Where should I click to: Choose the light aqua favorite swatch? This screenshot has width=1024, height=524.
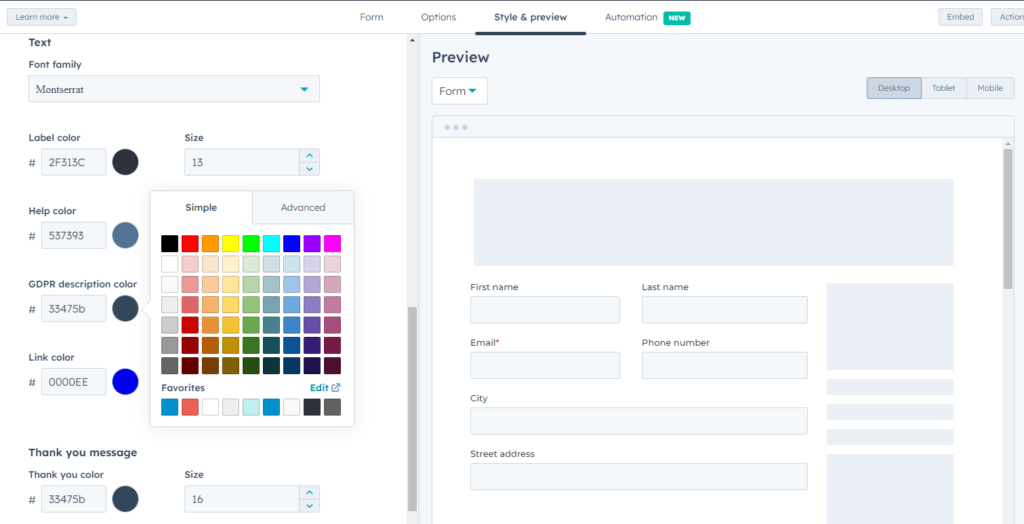tap(251, 407)
